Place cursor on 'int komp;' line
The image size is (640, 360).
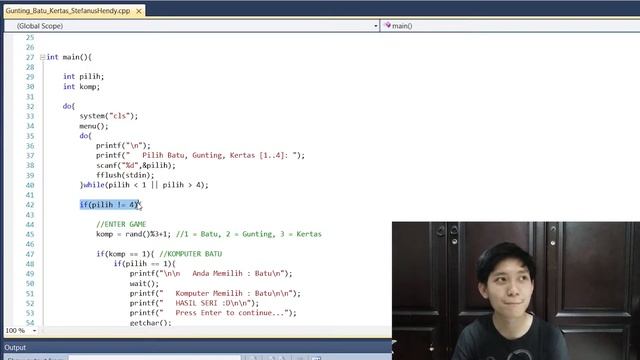tap(81, 87)
